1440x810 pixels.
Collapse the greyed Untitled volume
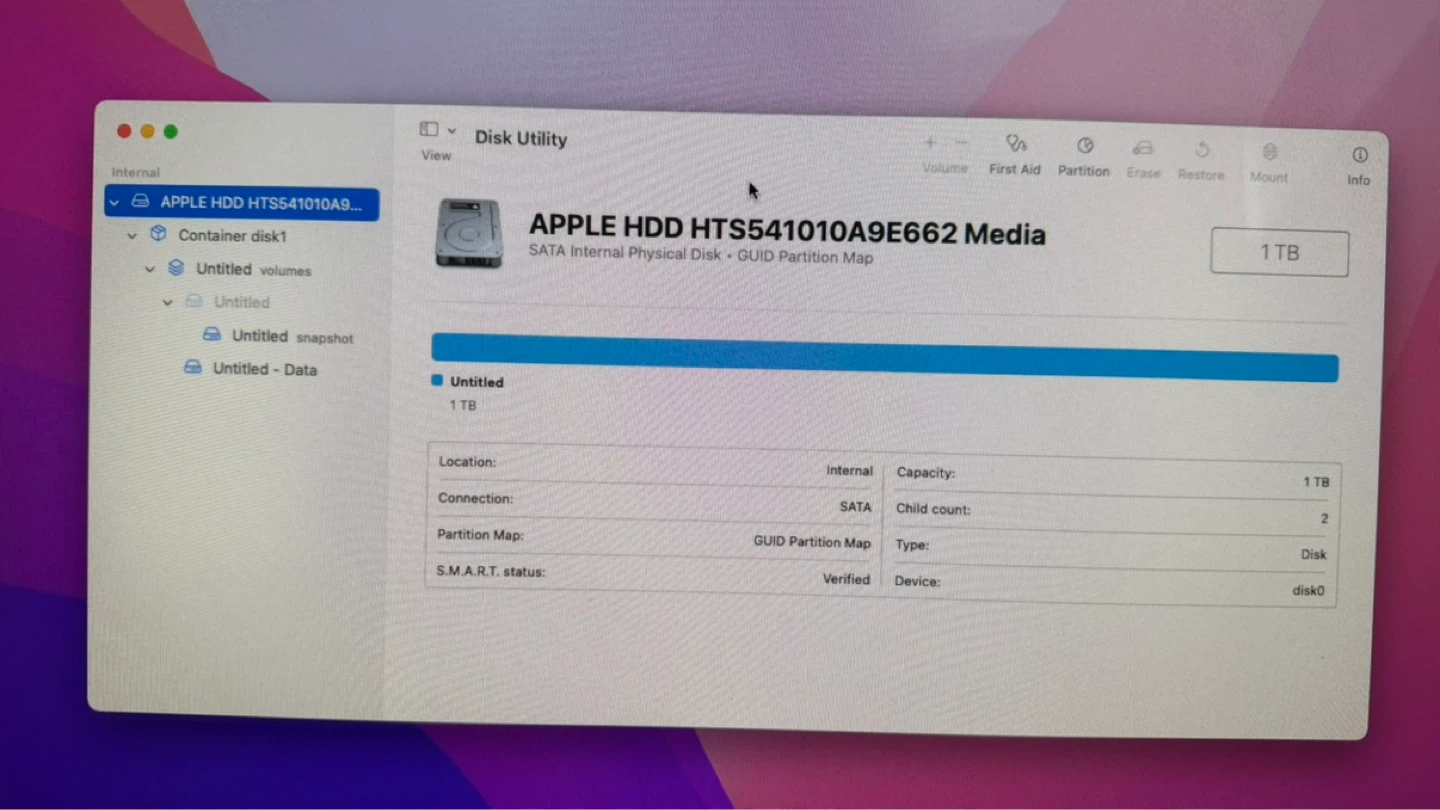(168, 302)
